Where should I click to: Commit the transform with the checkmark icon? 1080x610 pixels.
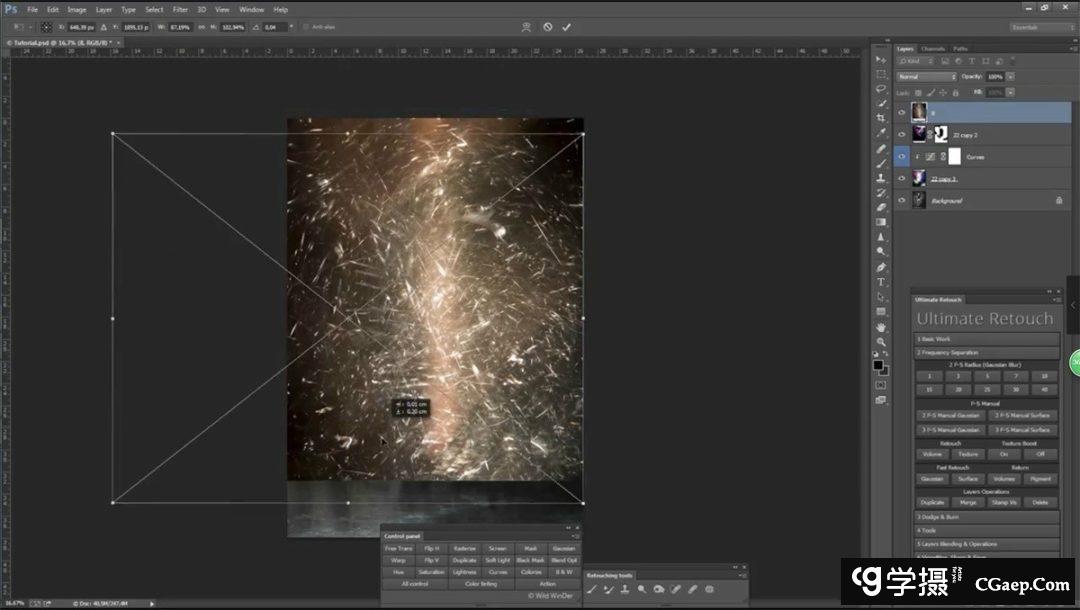pos(566,27)
